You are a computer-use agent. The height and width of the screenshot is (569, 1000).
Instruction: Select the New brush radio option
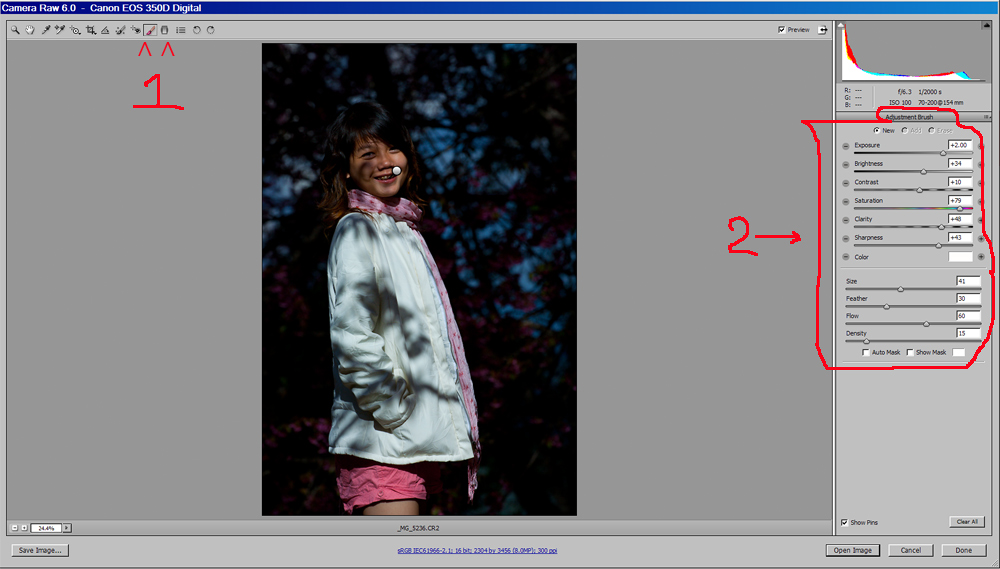(x=877, y=130)
